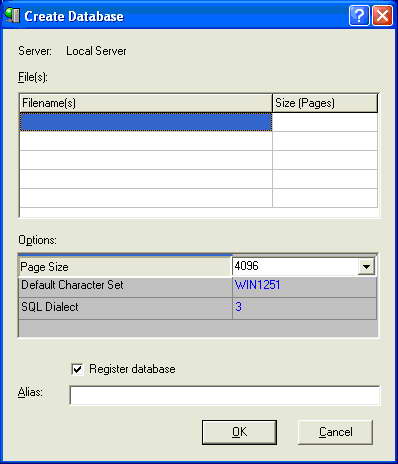Viewport: 398px width, 464px height.
Task: Close the Create Database dialog
Action: point(382,15)
